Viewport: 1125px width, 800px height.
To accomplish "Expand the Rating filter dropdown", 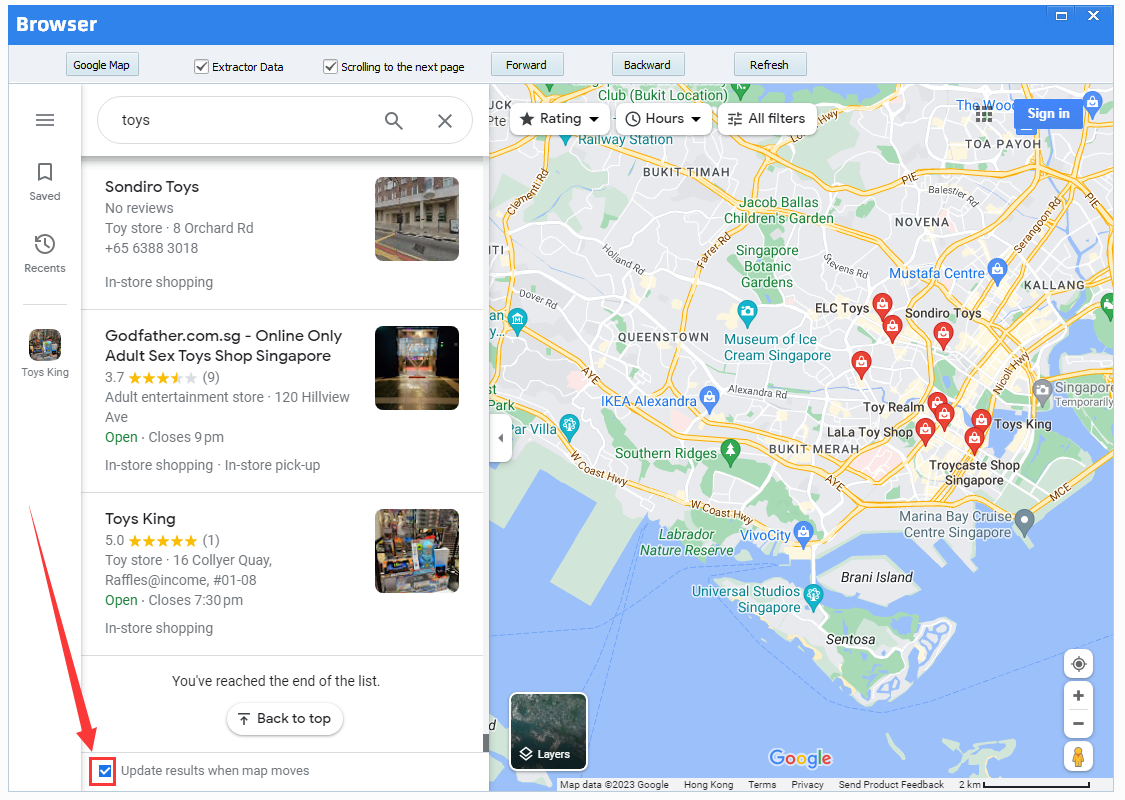I will 560,119.
